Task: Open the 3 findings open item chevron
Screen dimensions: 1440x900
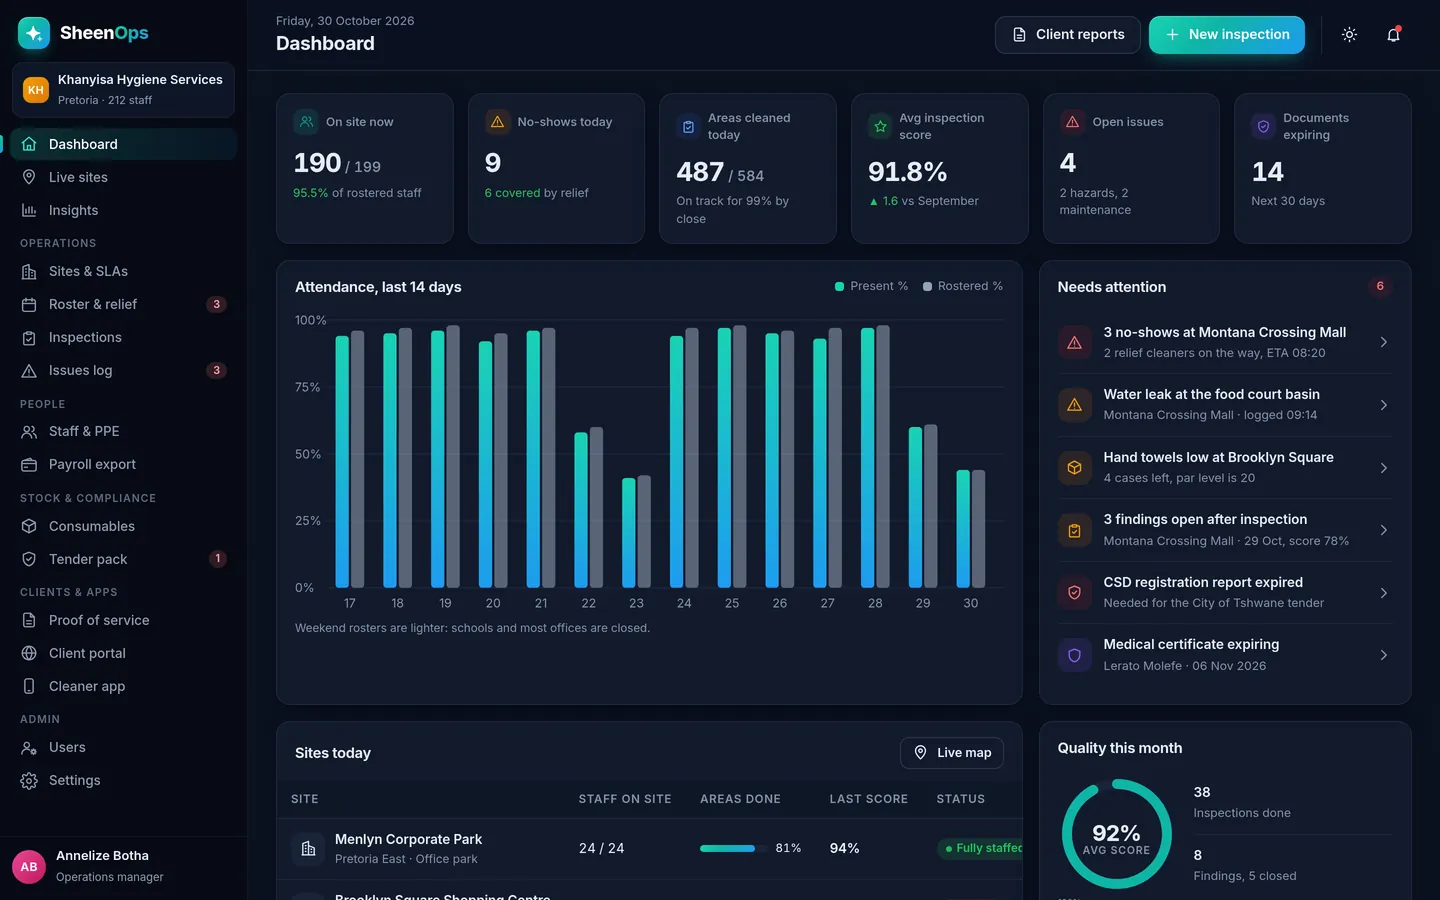Action: tap(1383, 530)
